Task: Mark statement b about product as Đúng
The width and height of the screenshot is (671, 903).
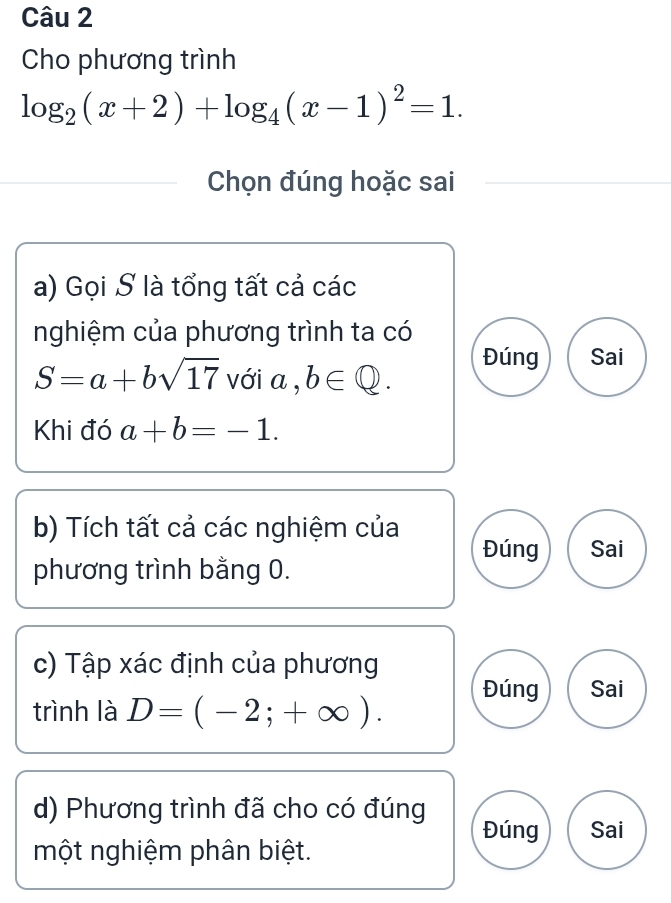Action: (511, 549)
